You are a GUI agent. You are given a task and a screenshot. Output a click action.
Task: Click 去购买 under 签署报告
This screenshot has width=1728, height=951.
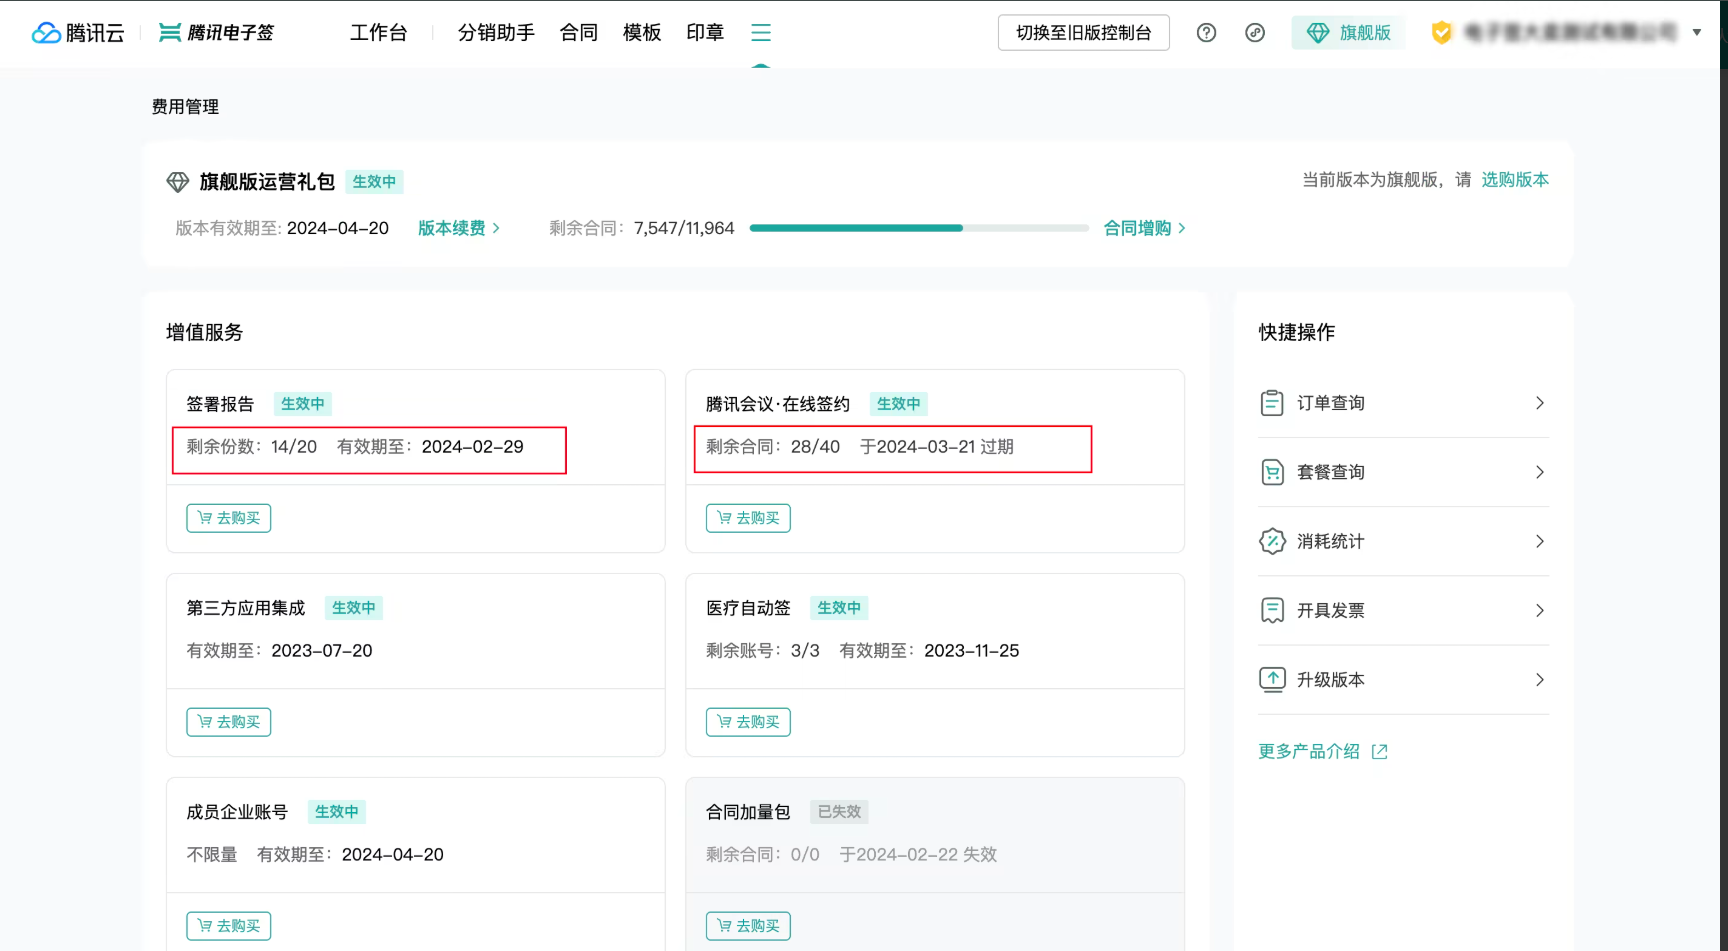229,518
